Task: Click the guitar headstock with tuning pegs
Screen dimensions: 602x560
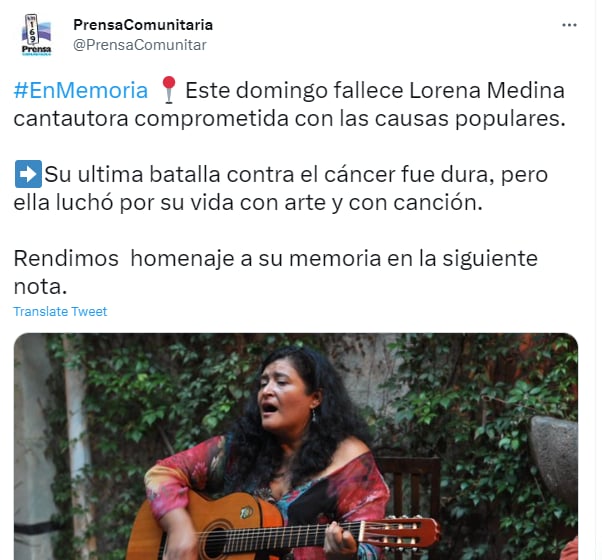Action: [x=399, y=532]
